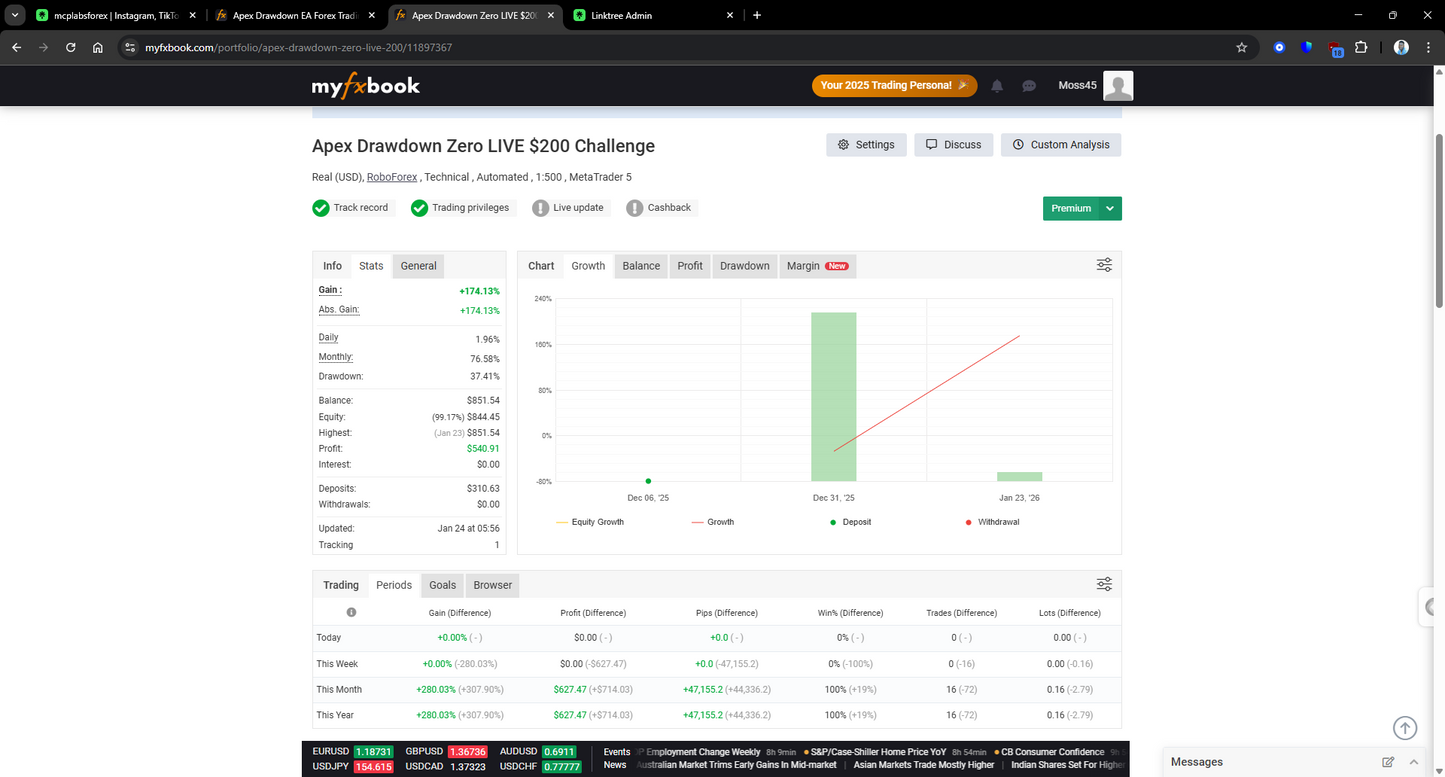Screen dimensions: 1445x777
Task: Collapse the Messages panel chevron
Action: click(1413, 761)
